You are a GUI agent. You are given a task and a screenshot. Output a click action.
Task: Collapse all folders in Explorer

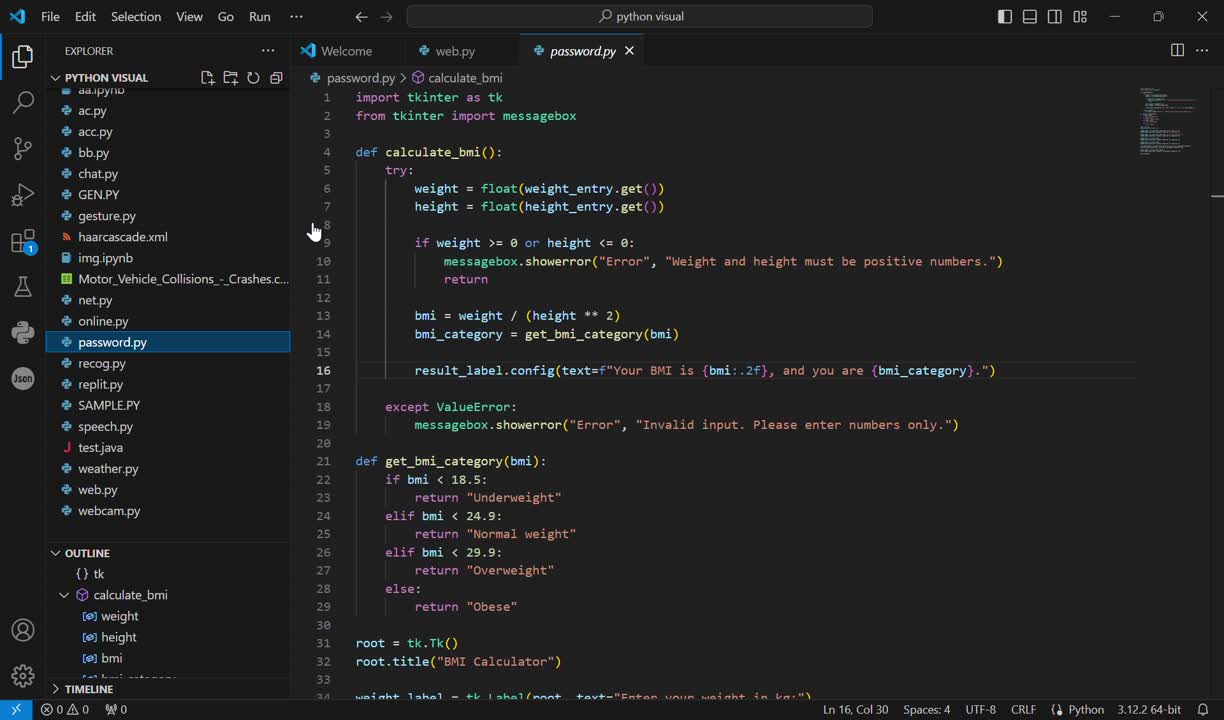(x=276, y=78)
